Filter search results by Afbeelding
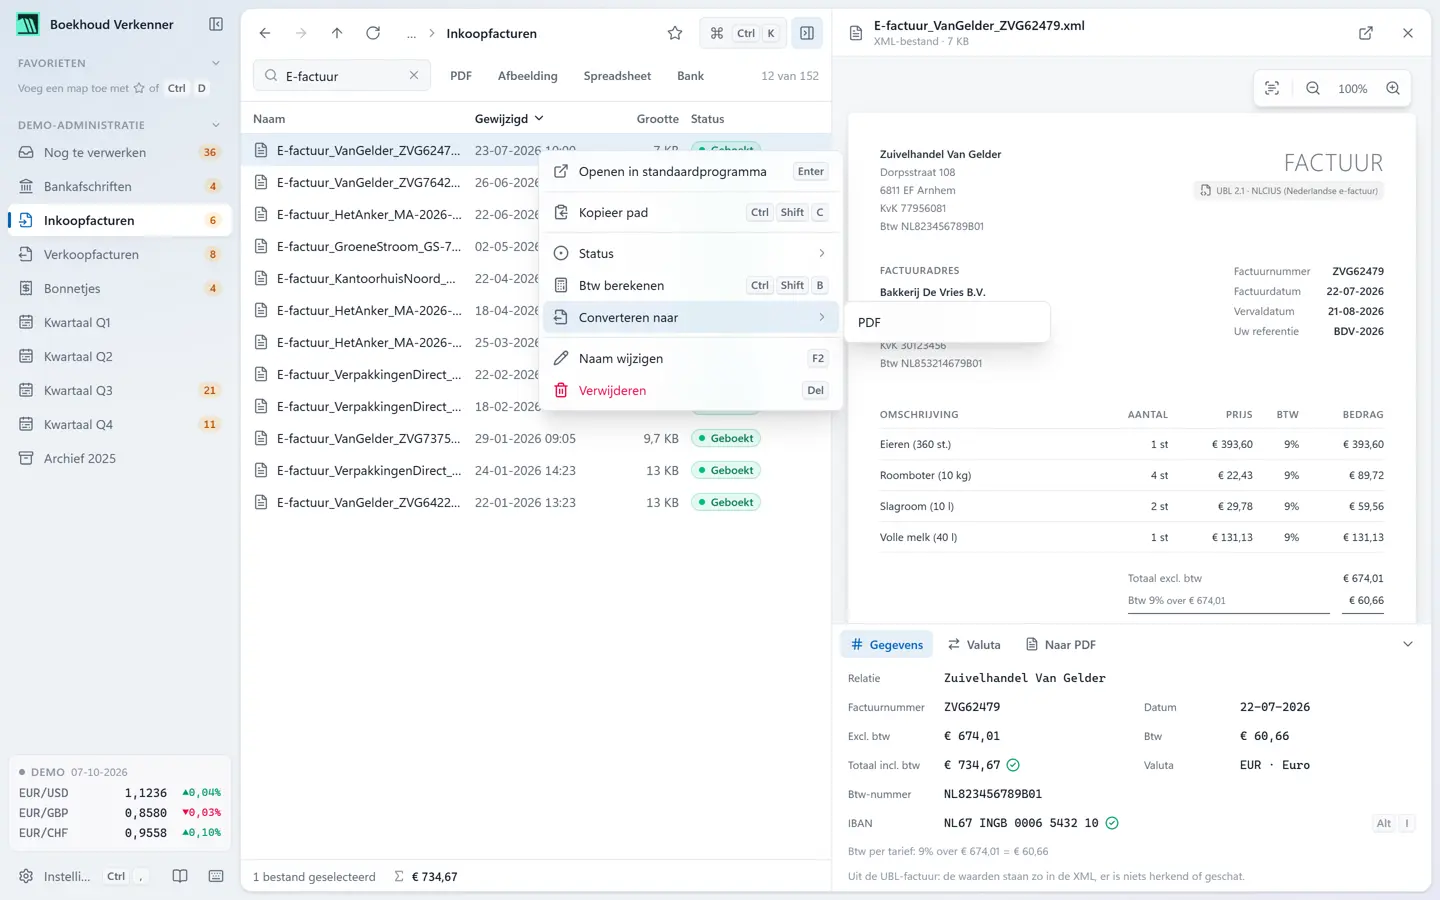This screenshot has height=900, width=1440. pyautogui.click(x=528, y=75)
